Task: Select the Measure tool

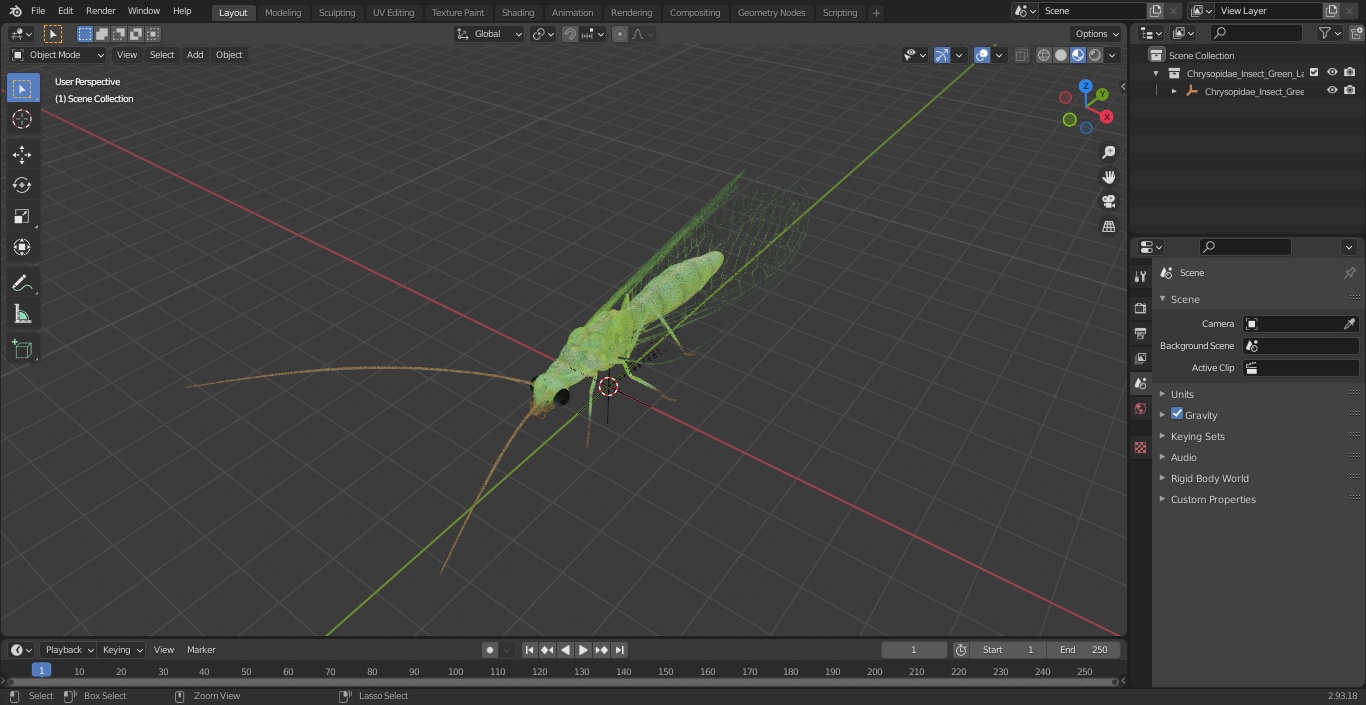Action: (x=22, y=314)
